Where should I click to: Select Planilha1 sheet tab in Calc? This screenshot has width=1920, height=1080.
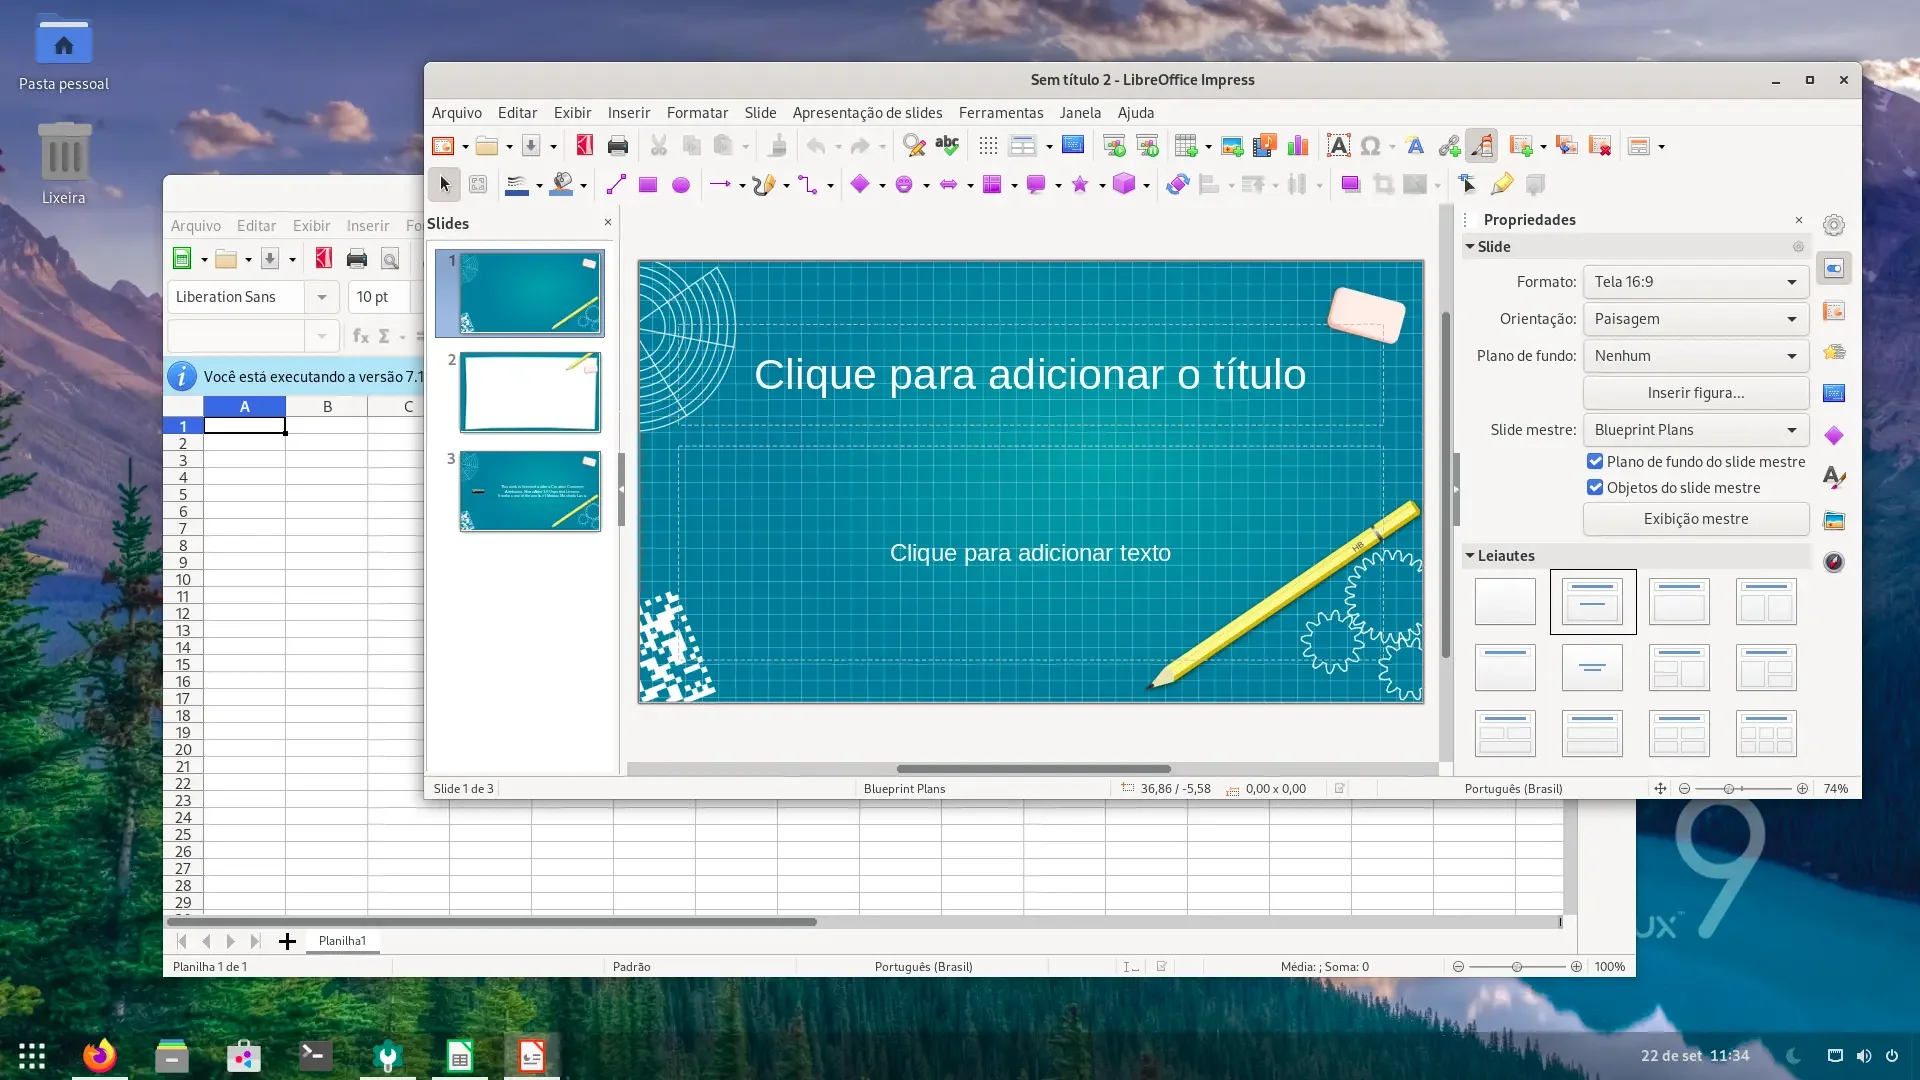pyautogui.click(x=342, y=941)
